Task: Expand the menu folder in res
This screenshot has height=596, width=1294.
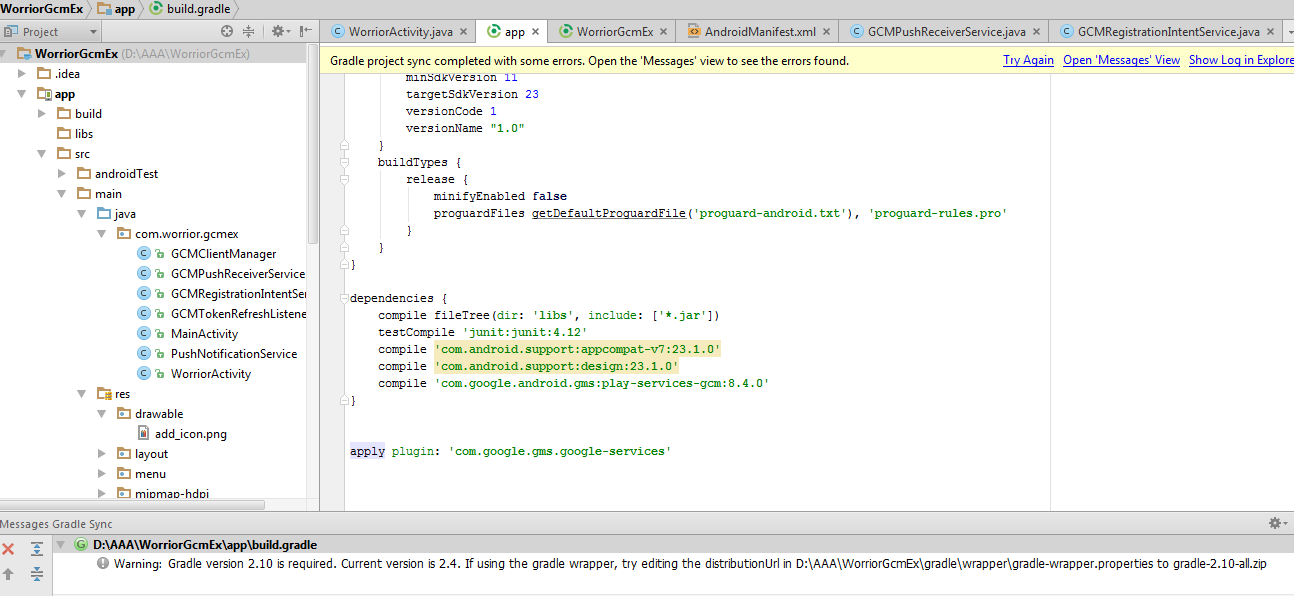Action: coord(102,473)
